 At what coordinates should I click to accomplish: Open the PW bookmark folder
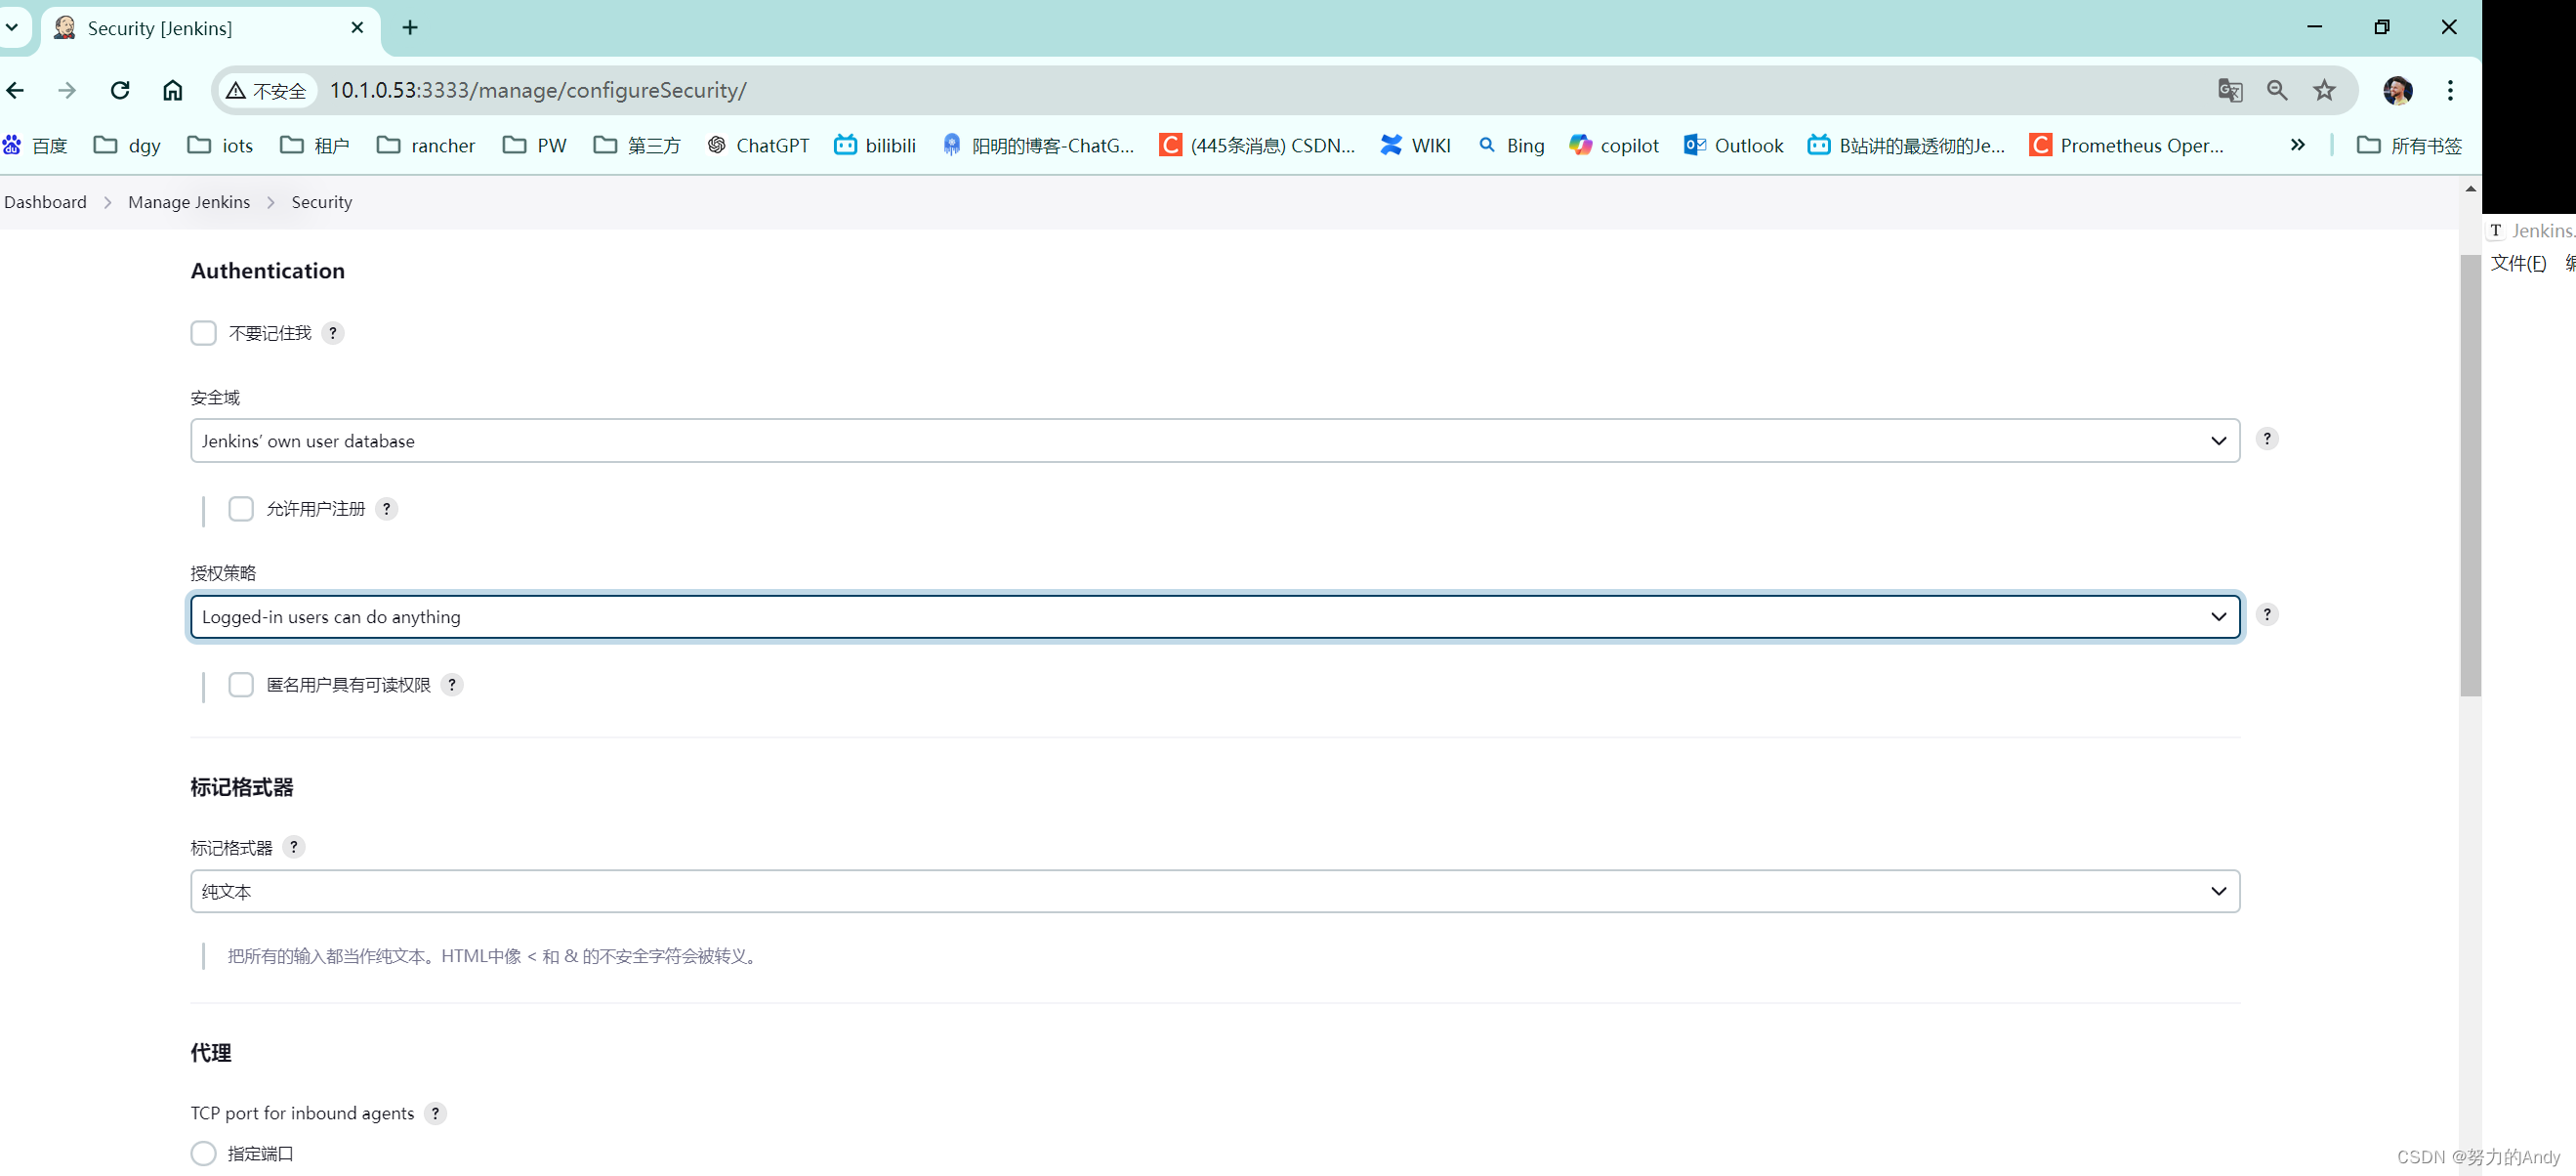tap(535, 146)
